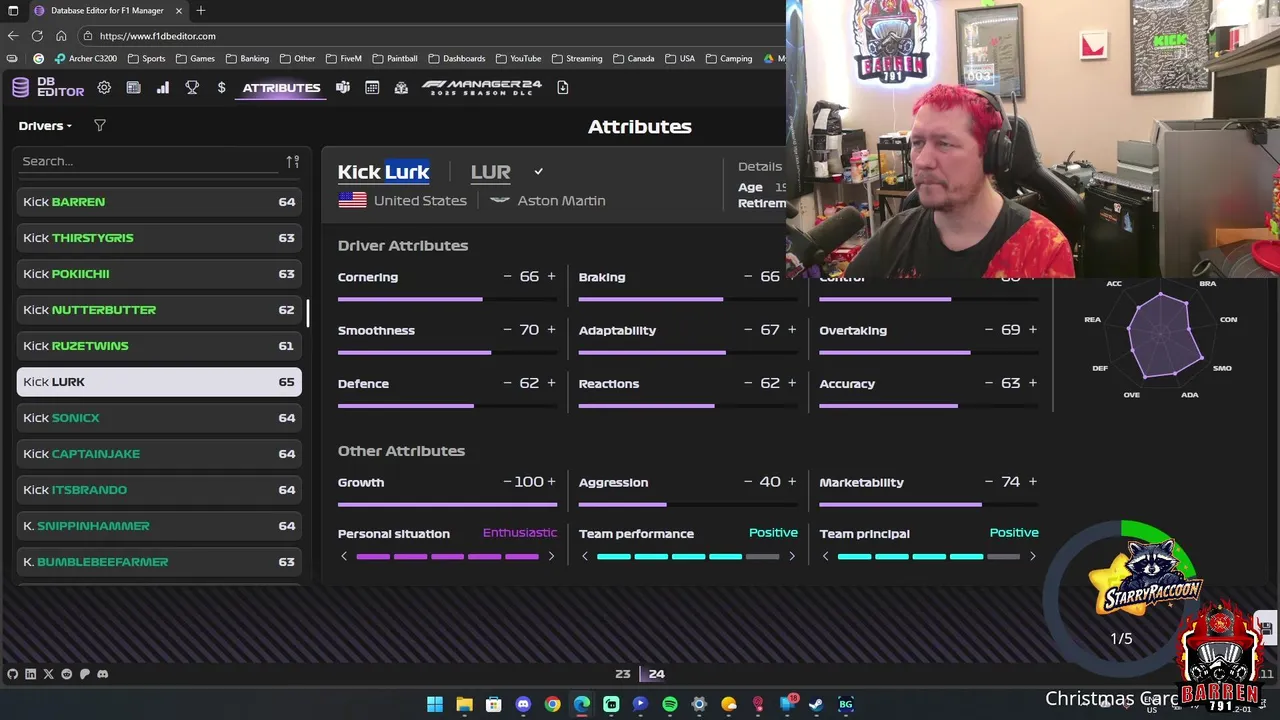Toggle sort order icon in search box
This screenshot has width=1280, height=720.
click(292, 161)
